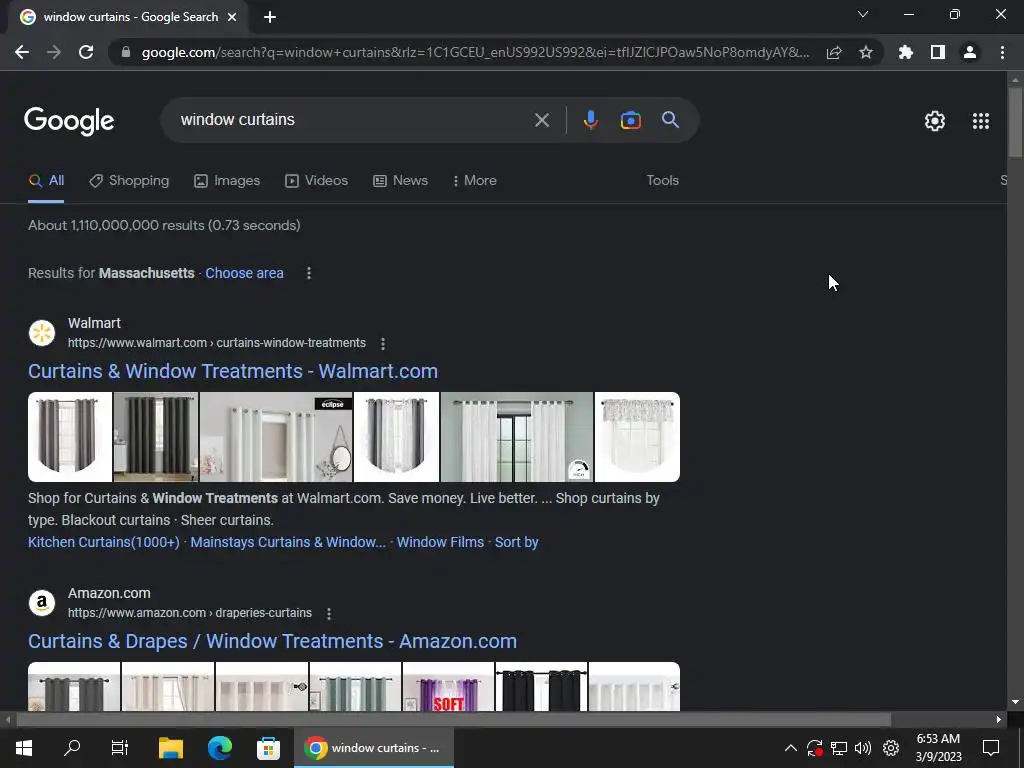Reload the current page
The width and height of the screenshot is (1024, 768).
(86, 52)
